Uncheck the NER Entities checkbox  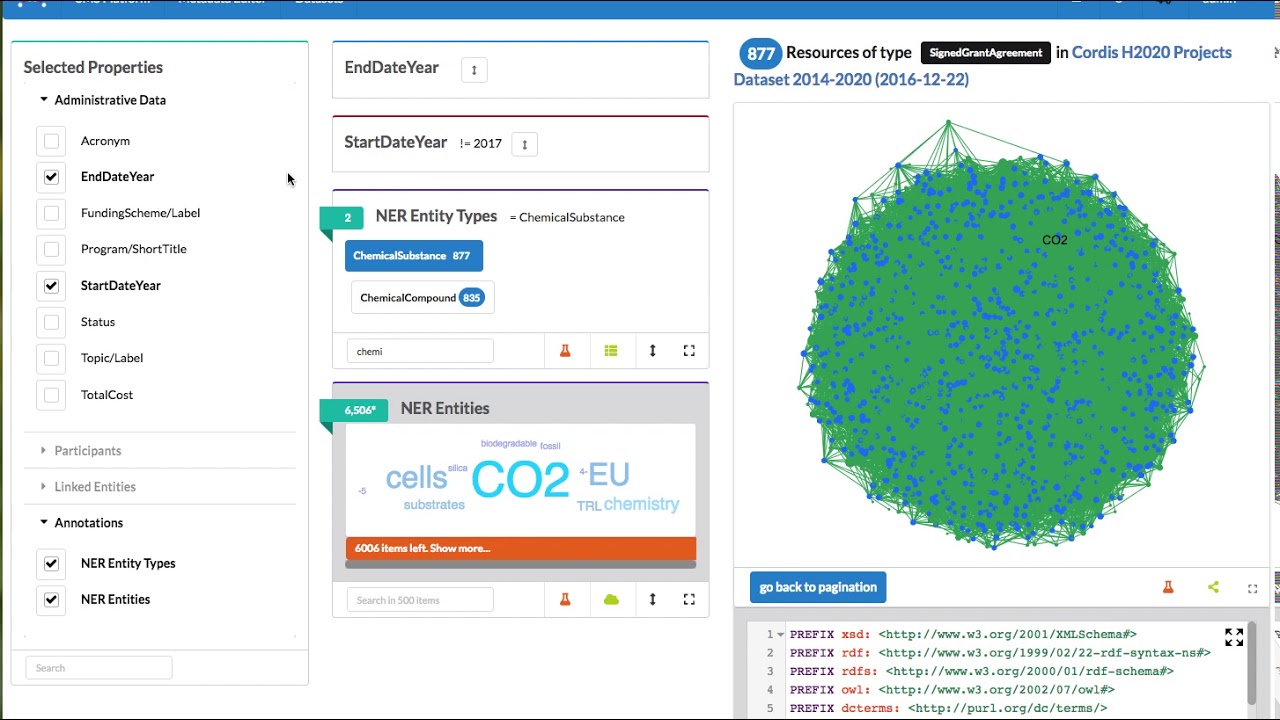pyautogui.click(x=51, y=599)
